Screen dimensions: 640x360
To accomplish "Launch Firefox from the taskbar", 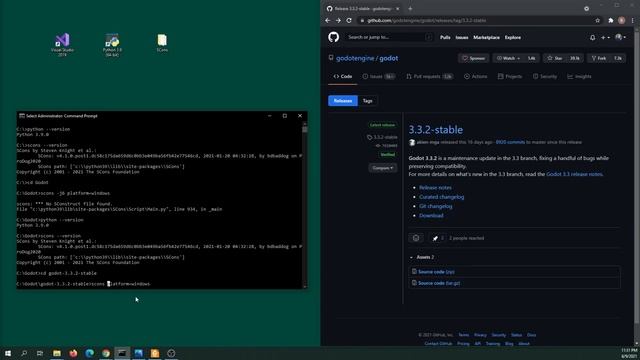I will (73, 353).
